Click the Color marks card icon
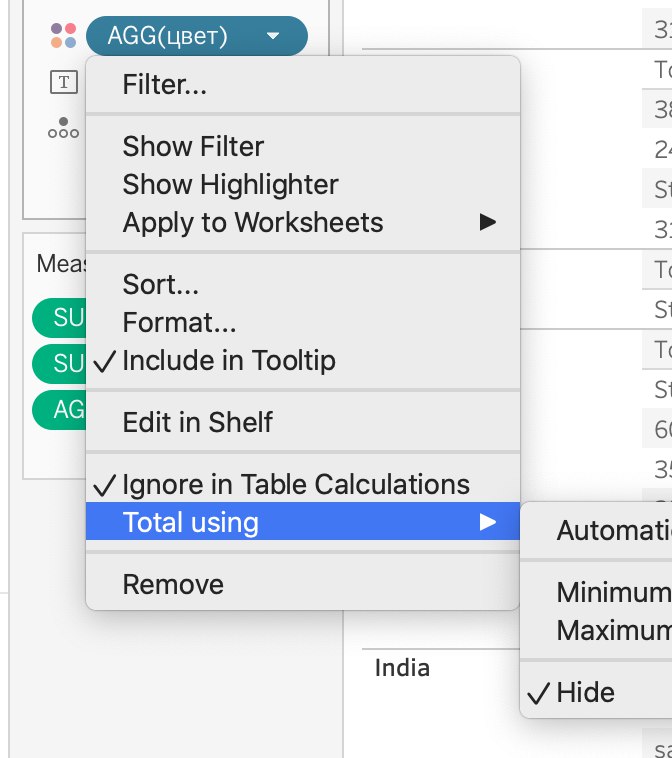Screen dimensions: 672x758 [x=63, y=35]
